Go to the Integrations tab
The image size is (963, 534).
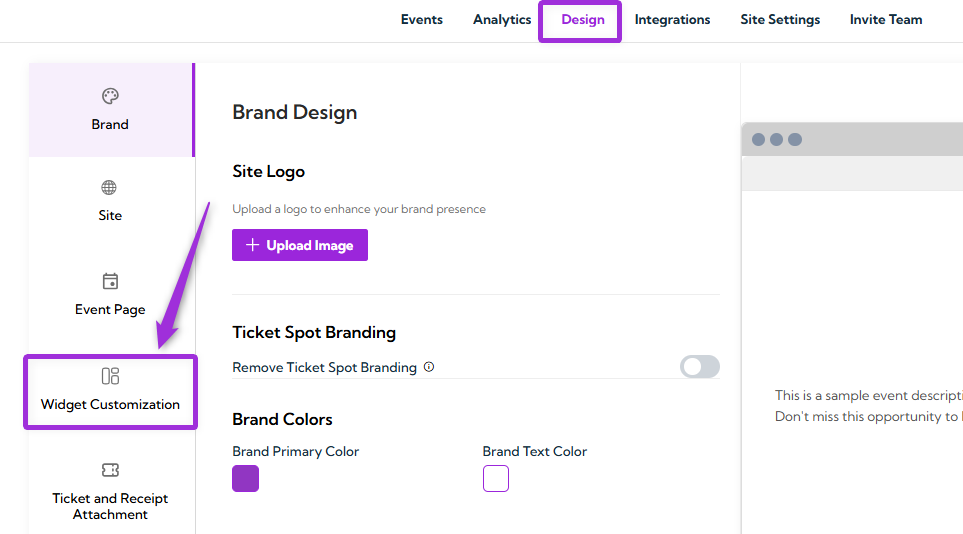coord(673,20)
